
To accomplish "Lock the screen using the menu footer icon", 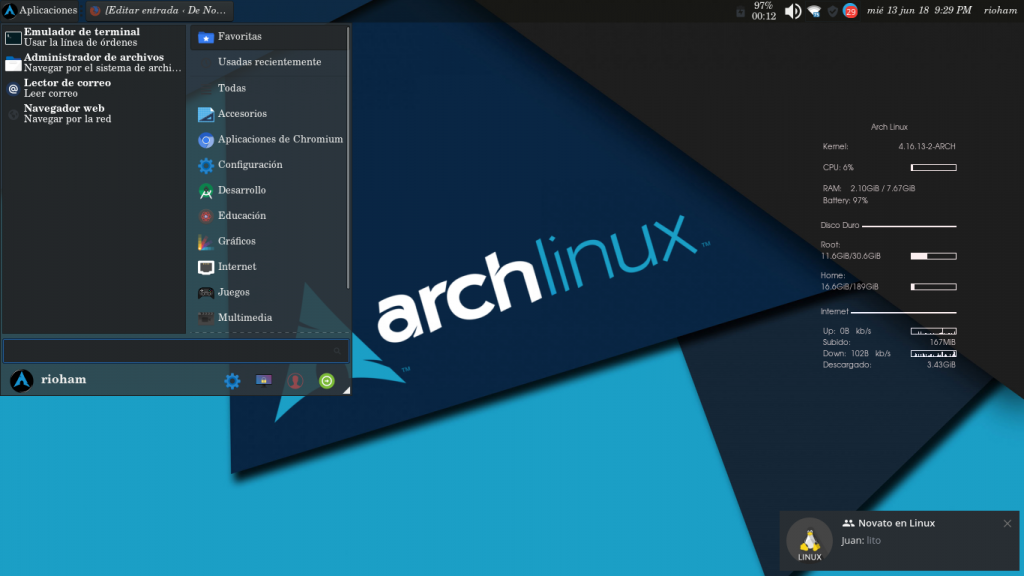I will tap(264, 381).
